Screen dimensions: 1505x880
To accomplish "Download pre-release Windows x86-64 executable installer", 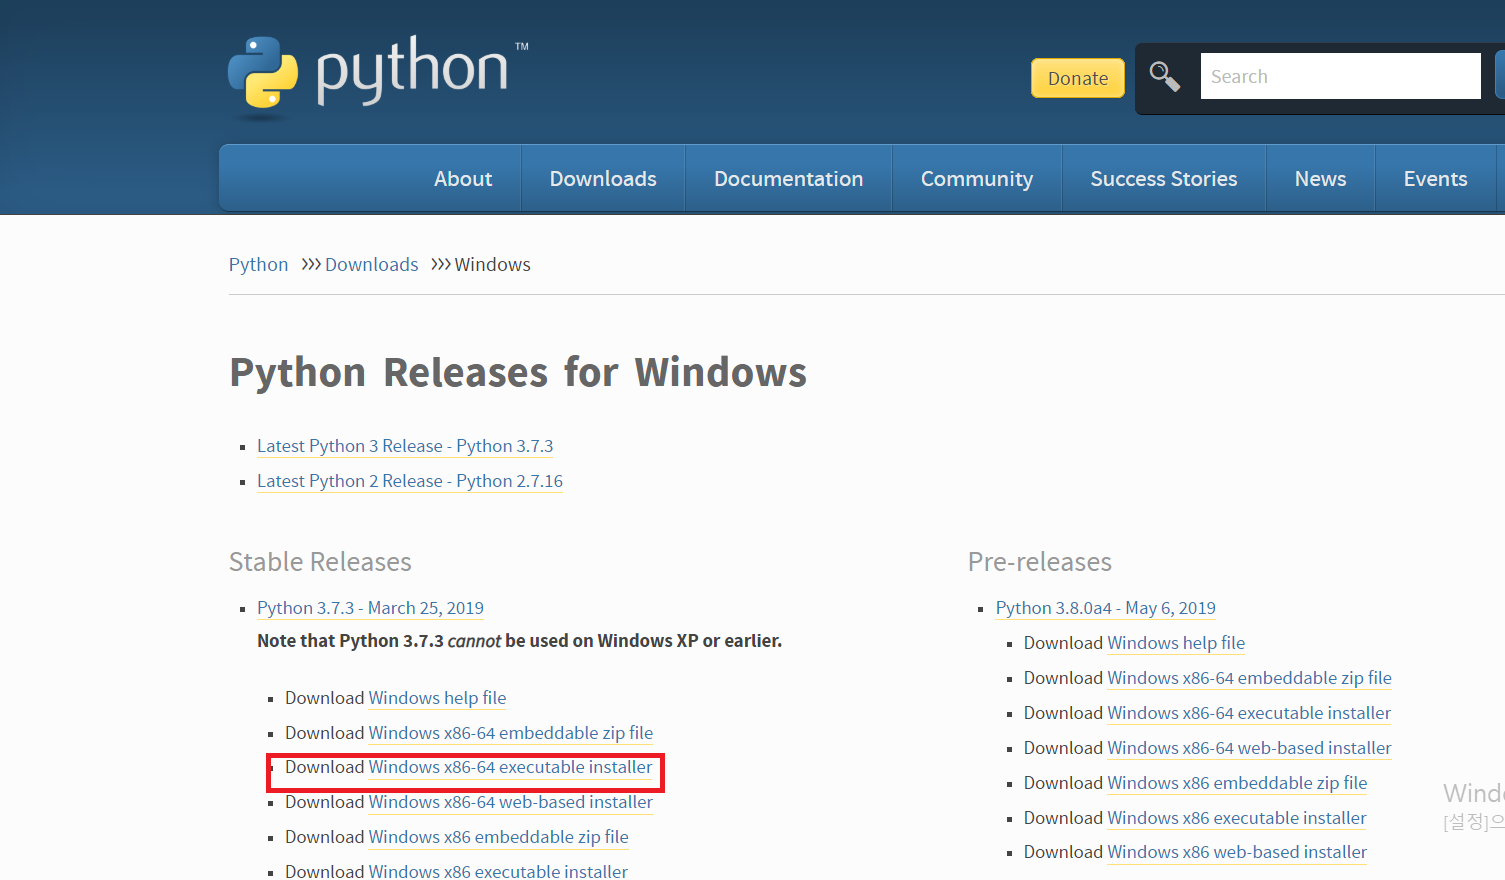I will click(x=1250, y=713).
